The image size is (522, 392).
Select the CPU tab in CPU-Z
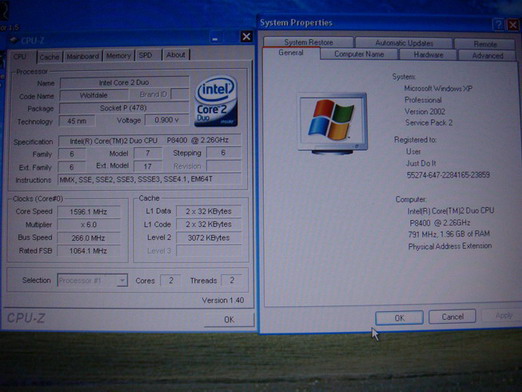20,57
